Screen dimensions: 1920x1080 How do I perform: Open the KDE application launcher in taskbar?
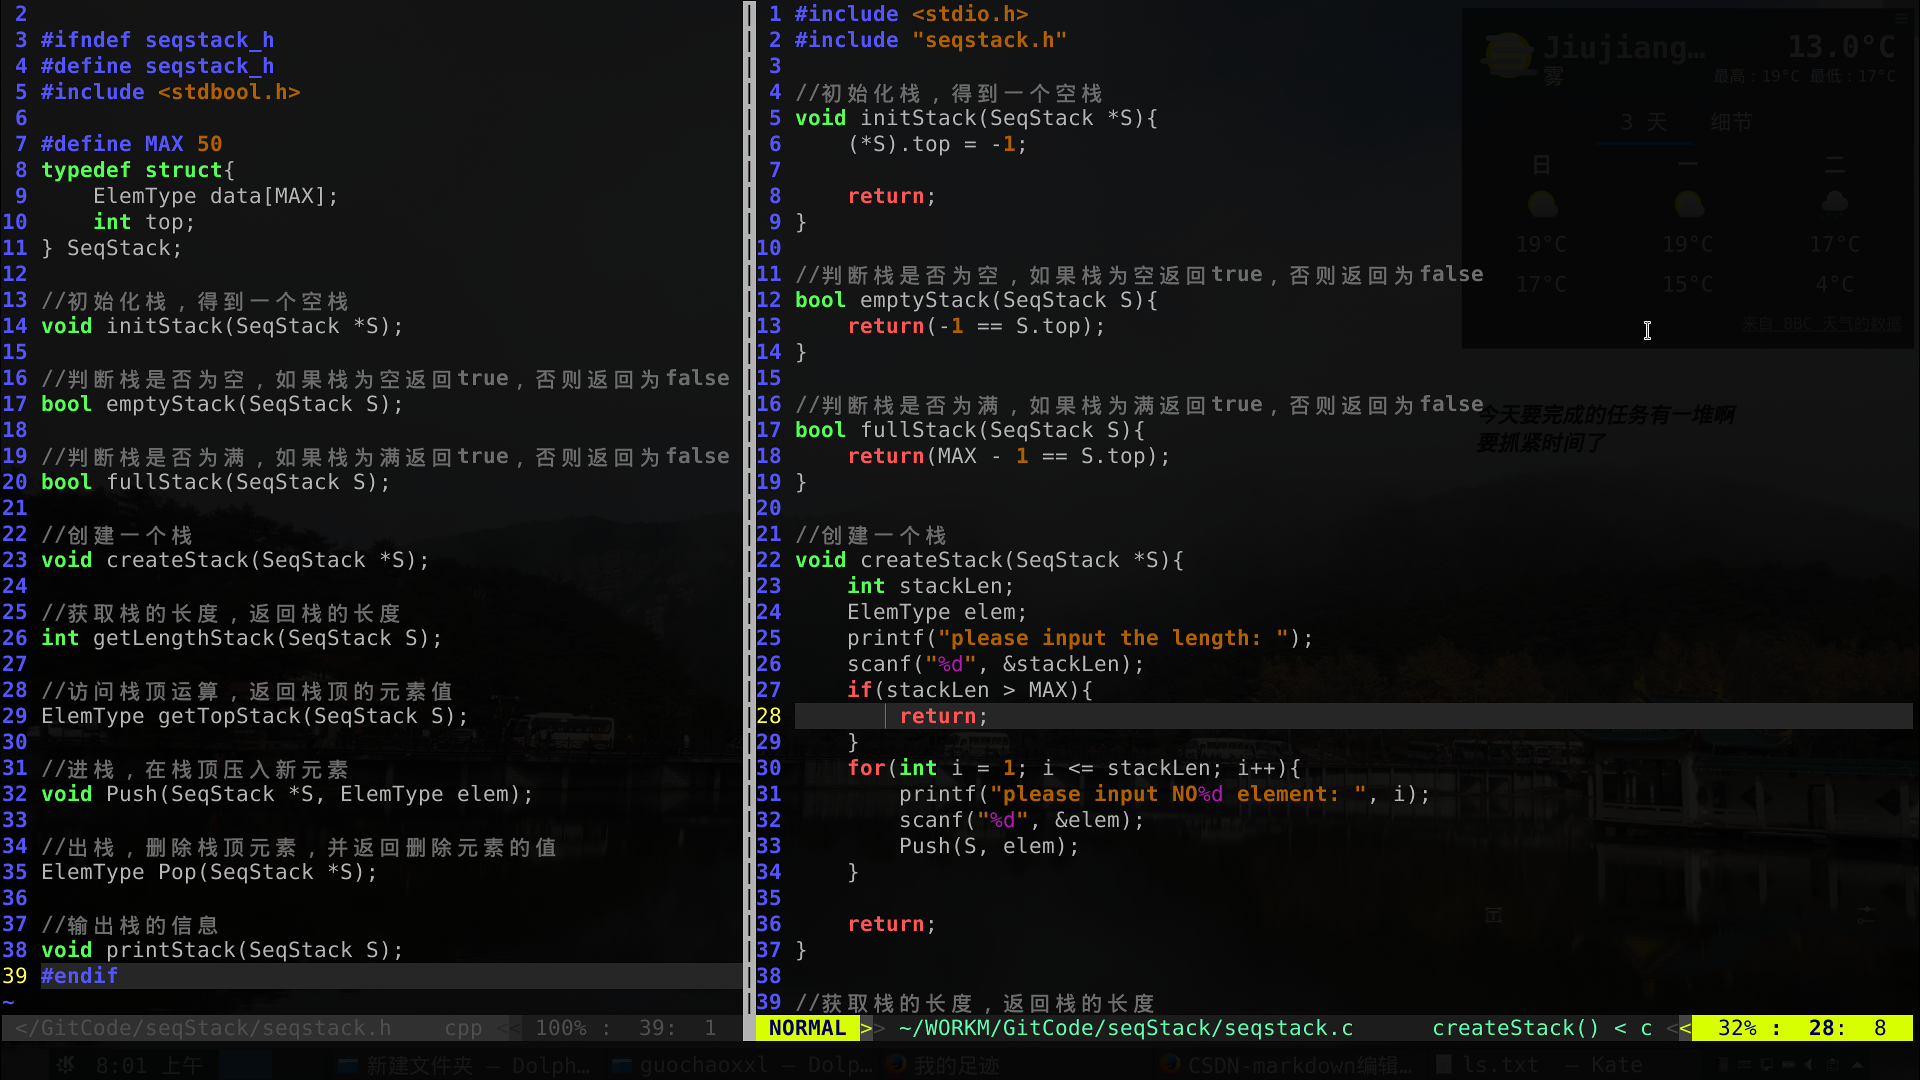point(66,1065)
